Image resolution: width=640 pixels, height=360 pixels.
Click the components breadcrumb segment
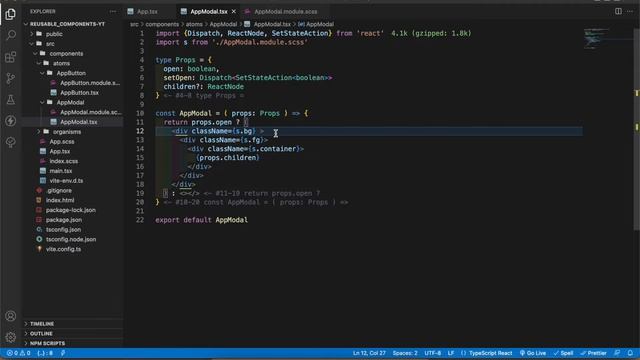click(x=162, y=24)
